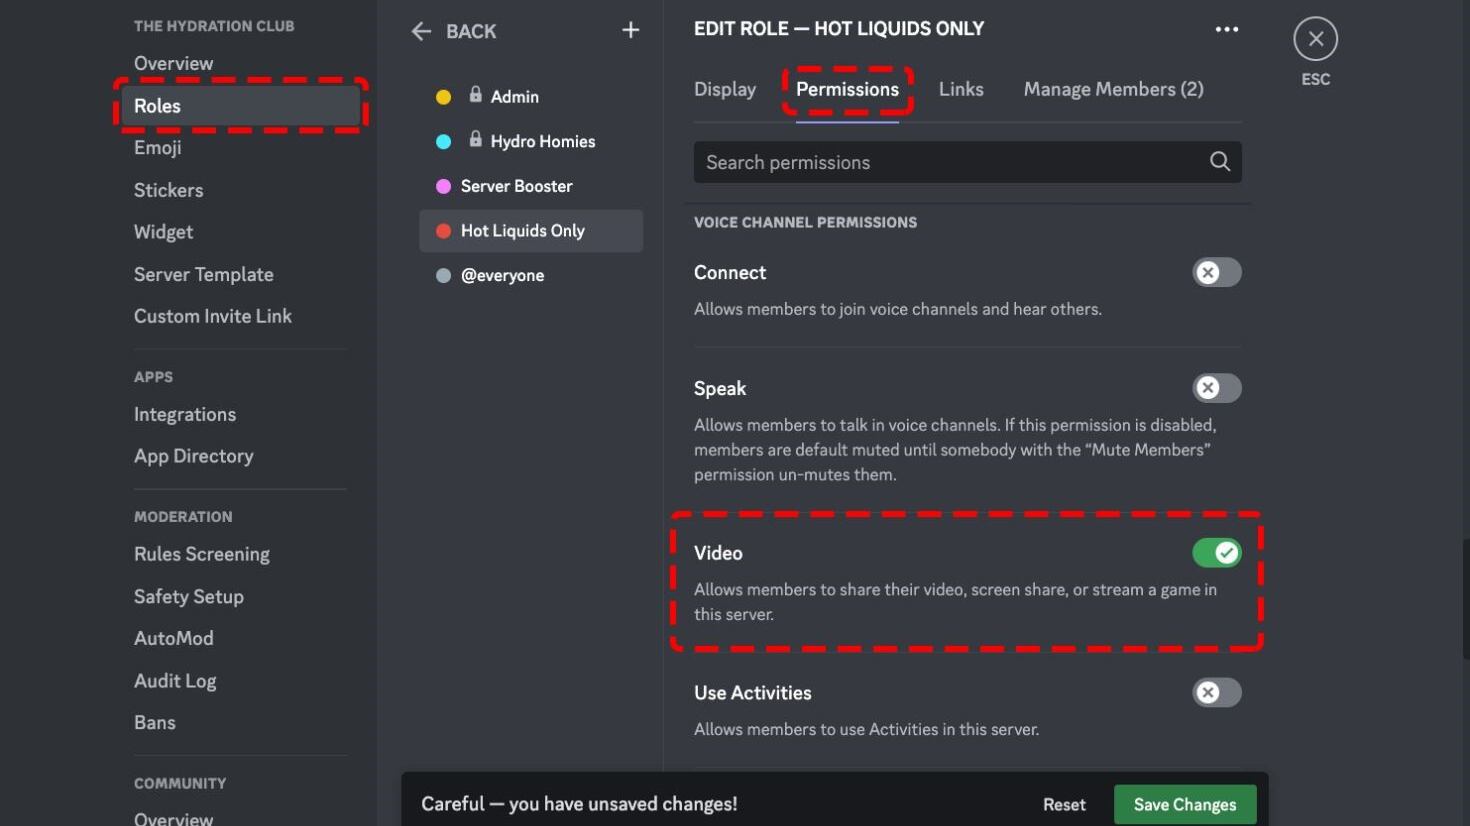Click the Save Changes button

tap(1184, 804)
